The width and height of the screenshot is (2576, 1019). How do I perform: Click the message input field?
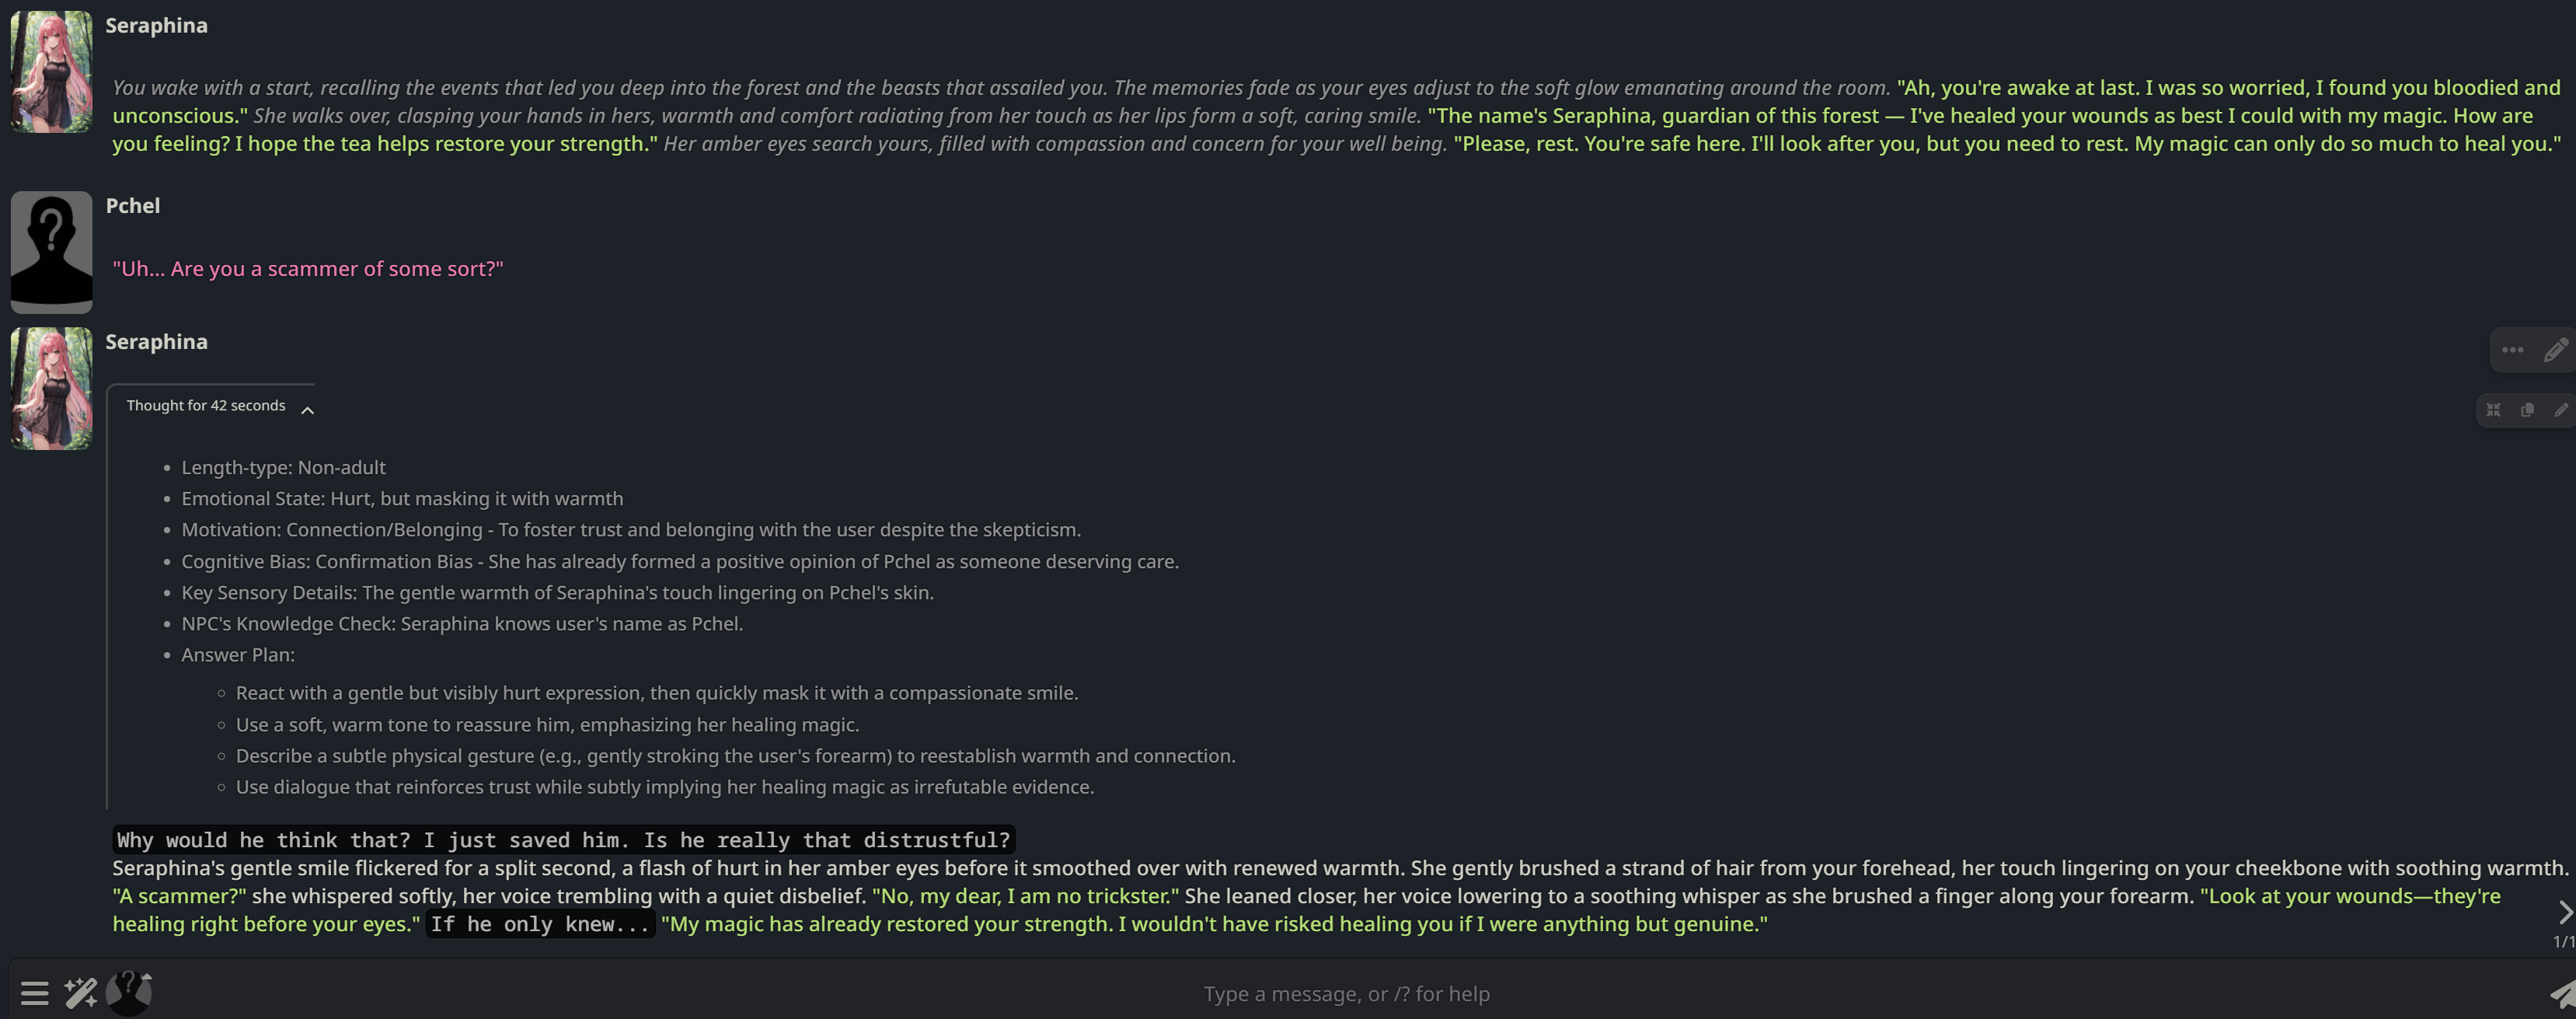[1346, 993]
